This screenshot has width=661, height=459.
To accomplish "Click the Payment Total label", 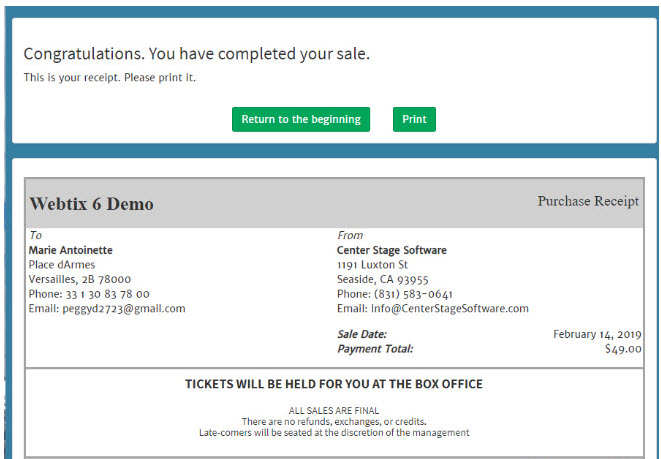I will pyautogui.click(x=375, y=349).
